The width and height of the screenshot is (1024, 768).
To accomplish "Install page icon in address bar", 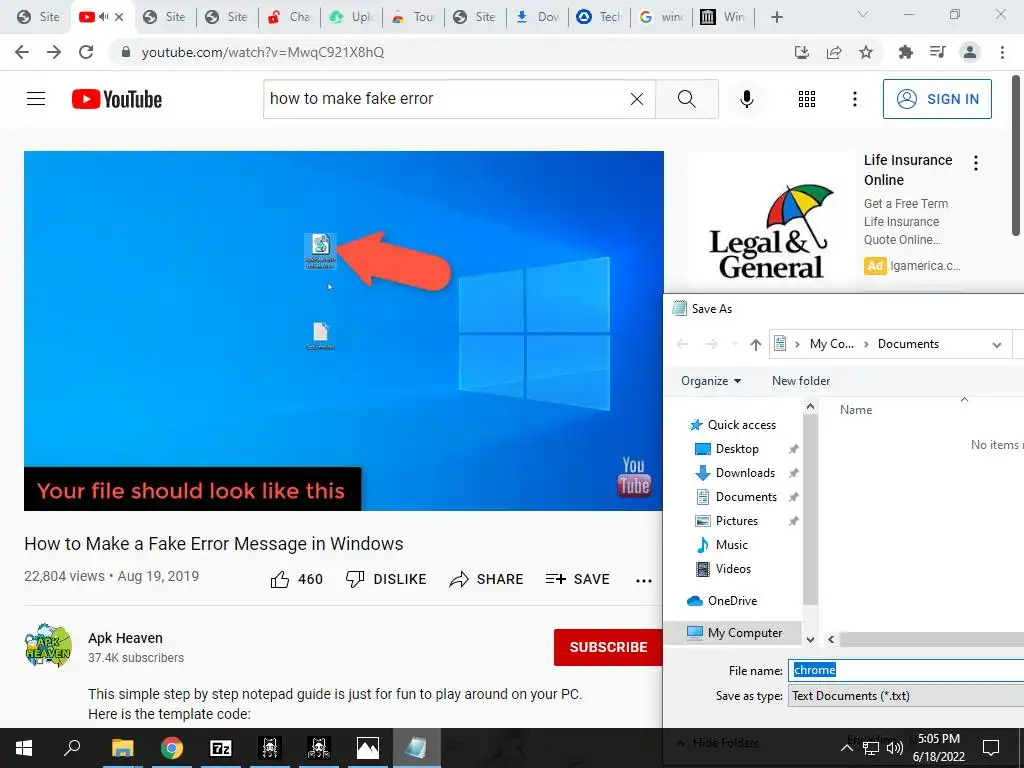I will click(802, 52).
